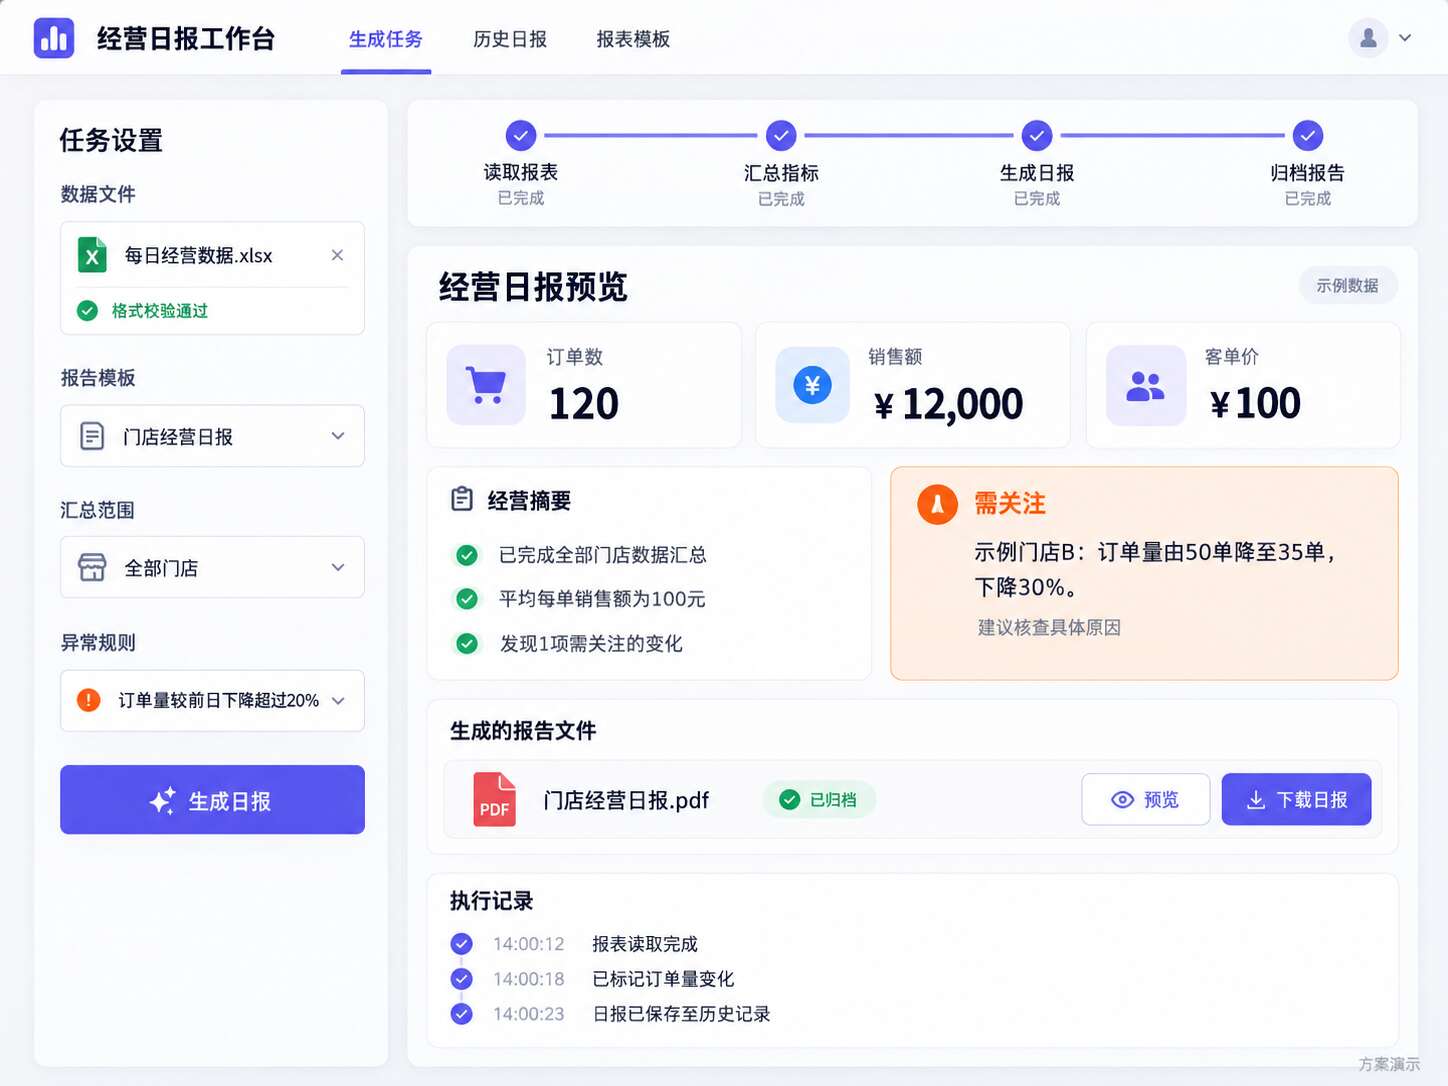The height and width of the screenshot is (1086, 1448).
Task: Click the red PDF file icon
Action: click(495, 800)
